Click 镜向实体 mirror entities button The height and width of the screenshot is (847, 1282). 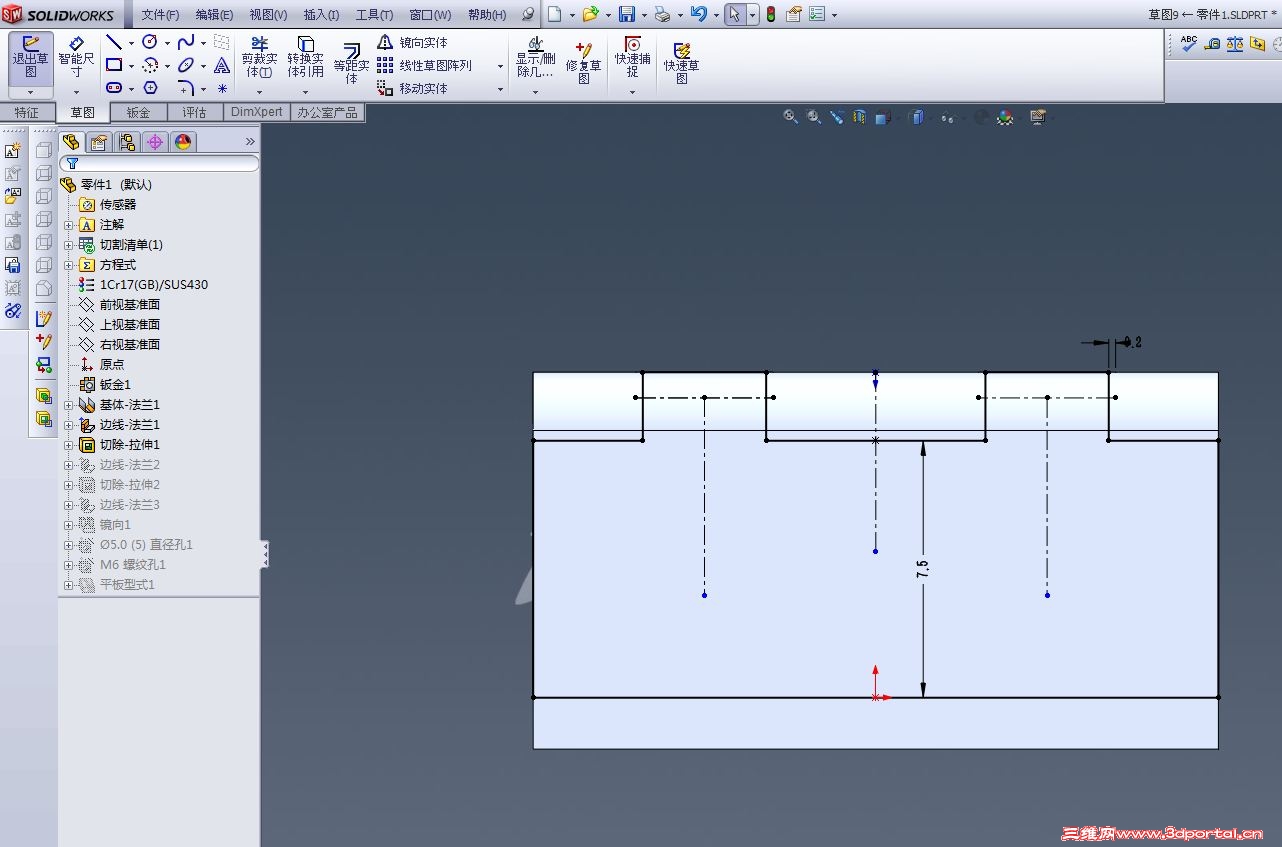click(x=412, y=43)
